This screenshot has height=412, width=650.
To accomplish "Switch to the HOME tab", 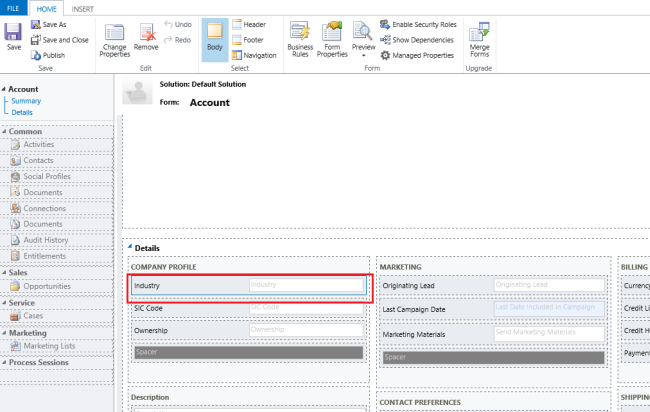I will point(46,9).
